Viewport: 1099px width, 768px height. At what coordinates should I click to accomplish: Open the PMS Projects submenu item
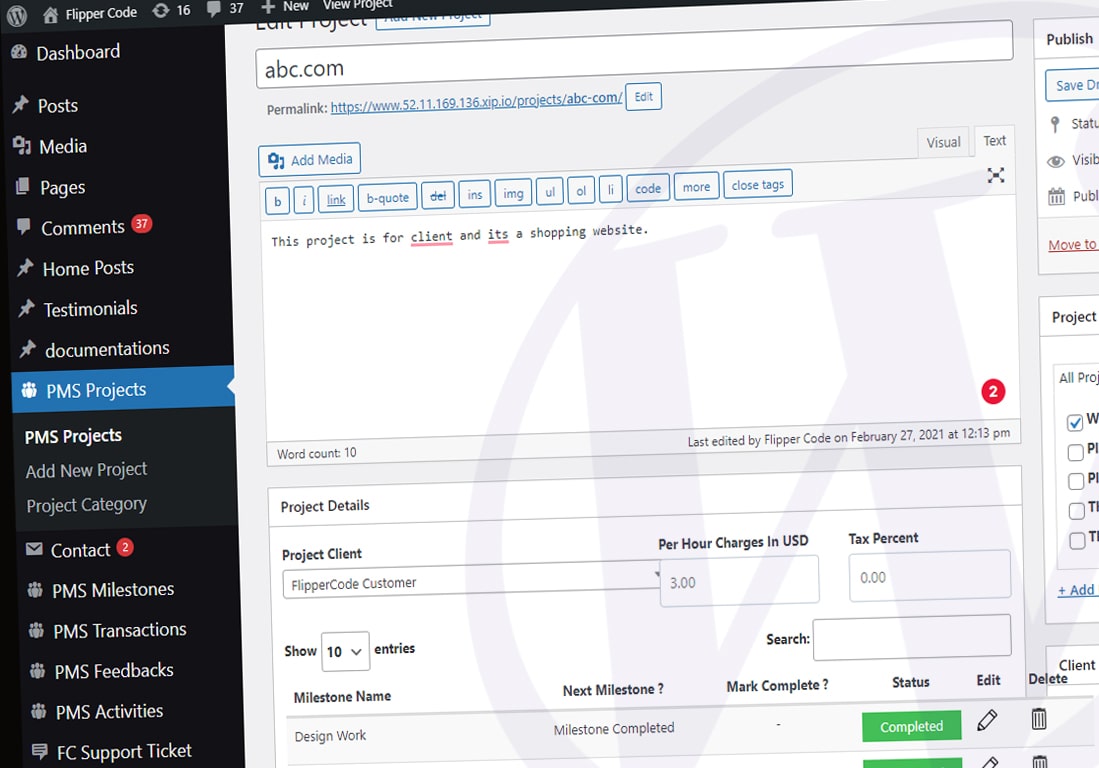pyautogui.click(x=73, y=436)
